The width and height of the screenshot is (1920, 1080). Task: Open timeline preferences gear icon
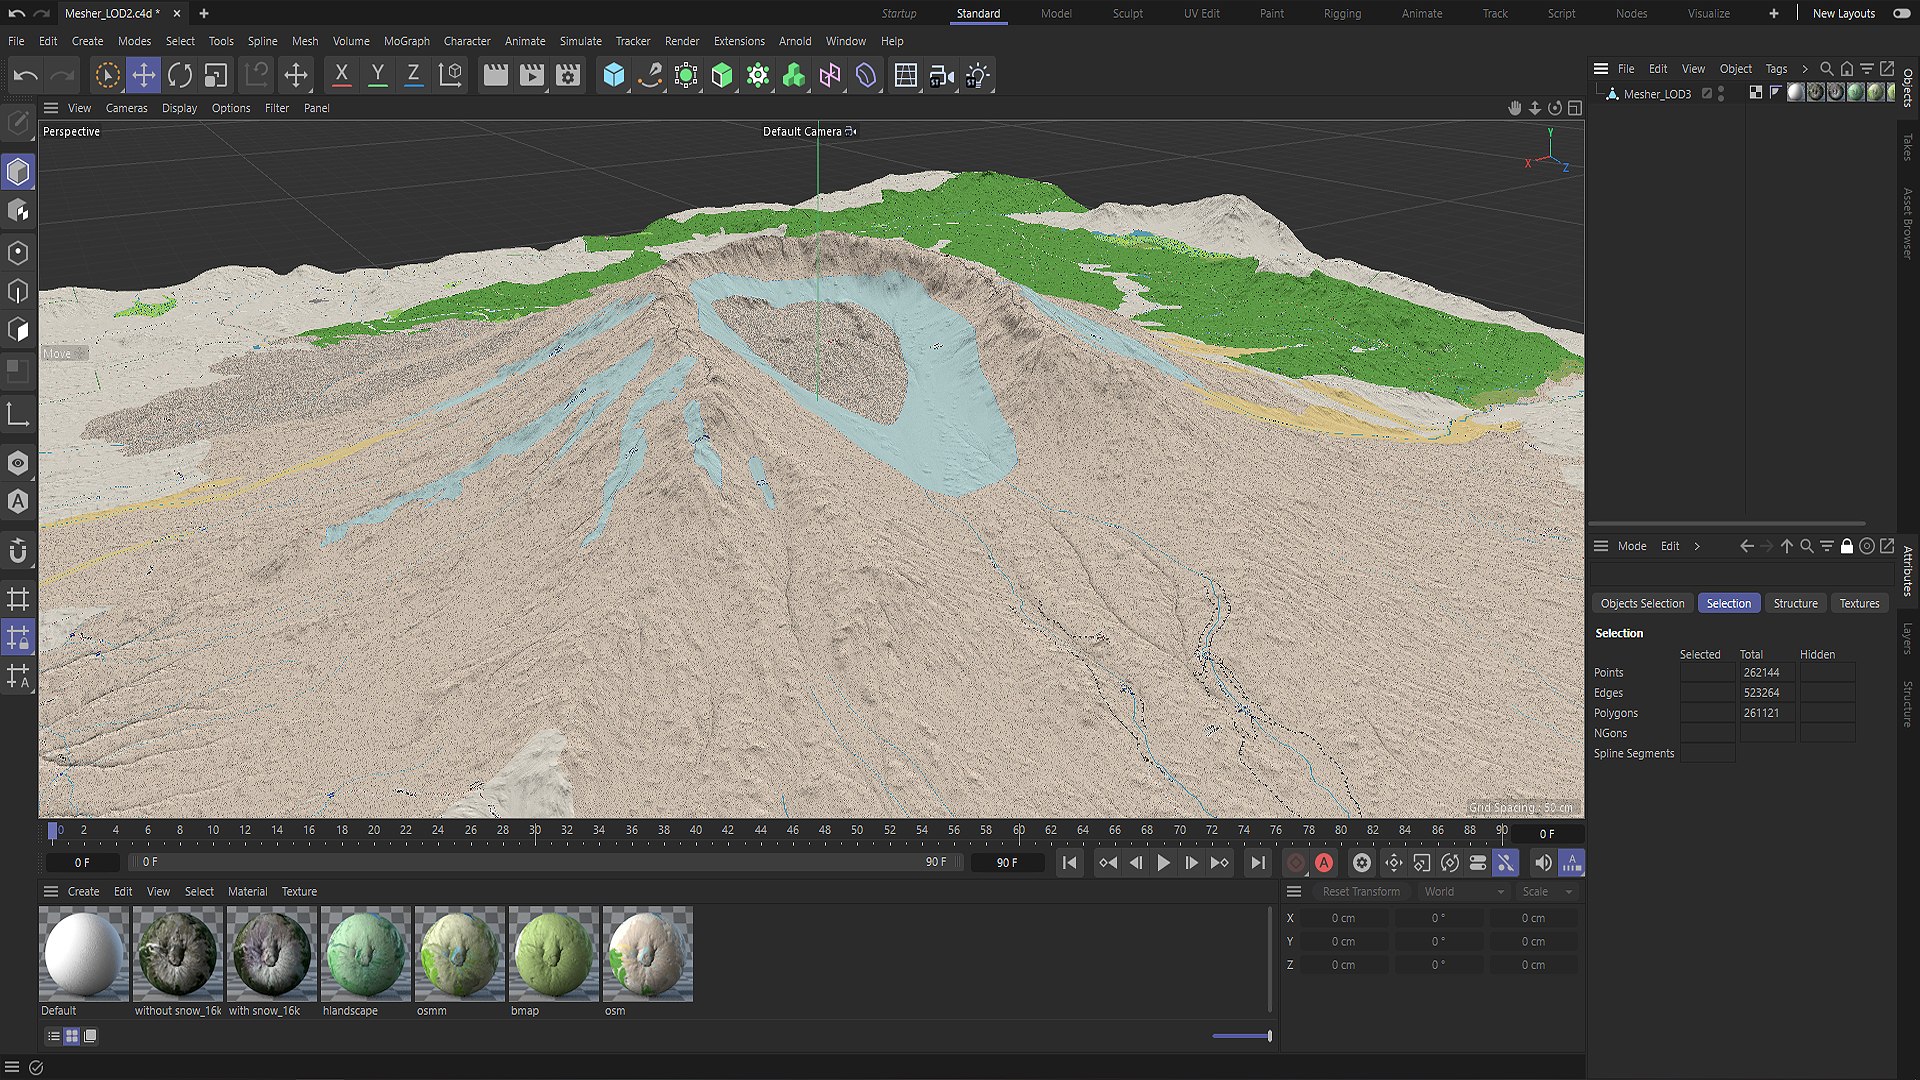1361,863
